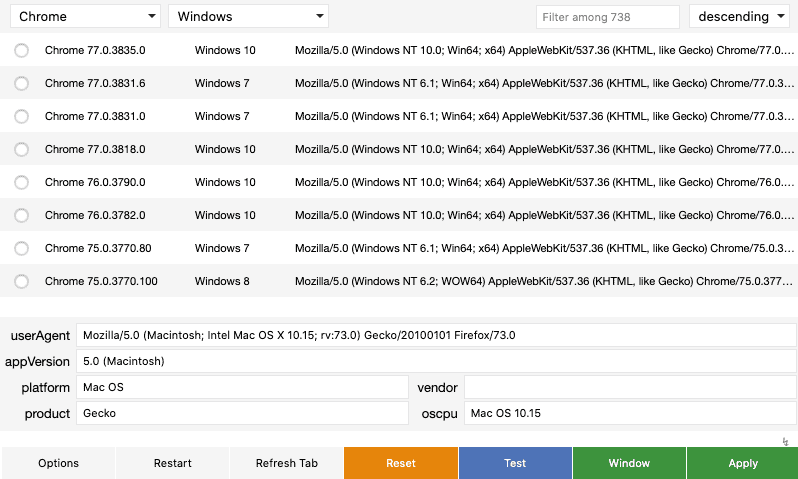Click the Restart button
798x479 pixels.
point(173,463)
